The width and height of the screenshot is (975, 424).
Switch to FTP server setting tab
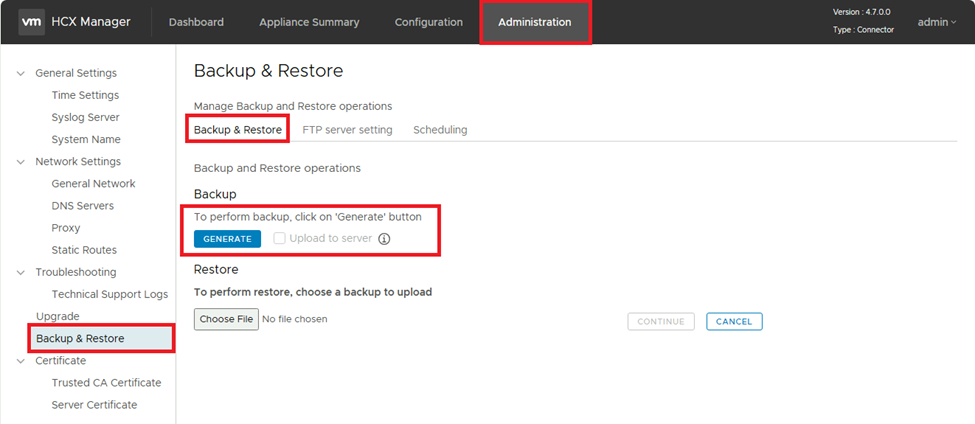[347, 130]
